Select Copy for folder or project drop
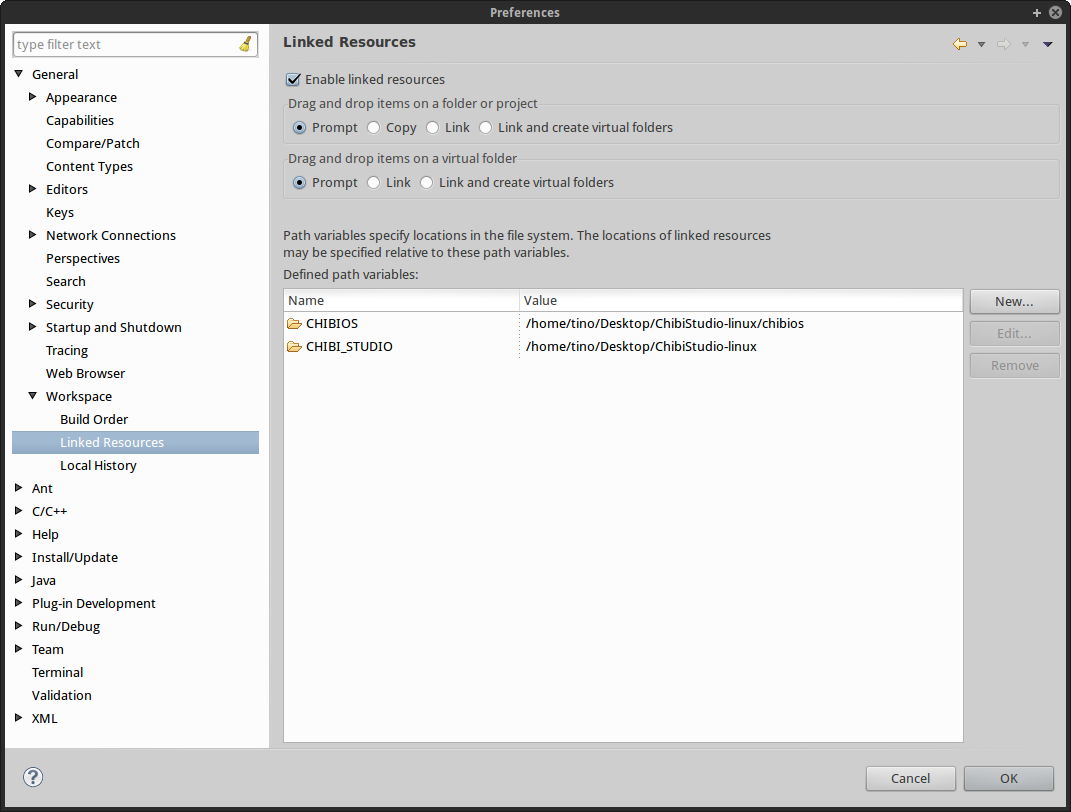 tap(374, 128)
